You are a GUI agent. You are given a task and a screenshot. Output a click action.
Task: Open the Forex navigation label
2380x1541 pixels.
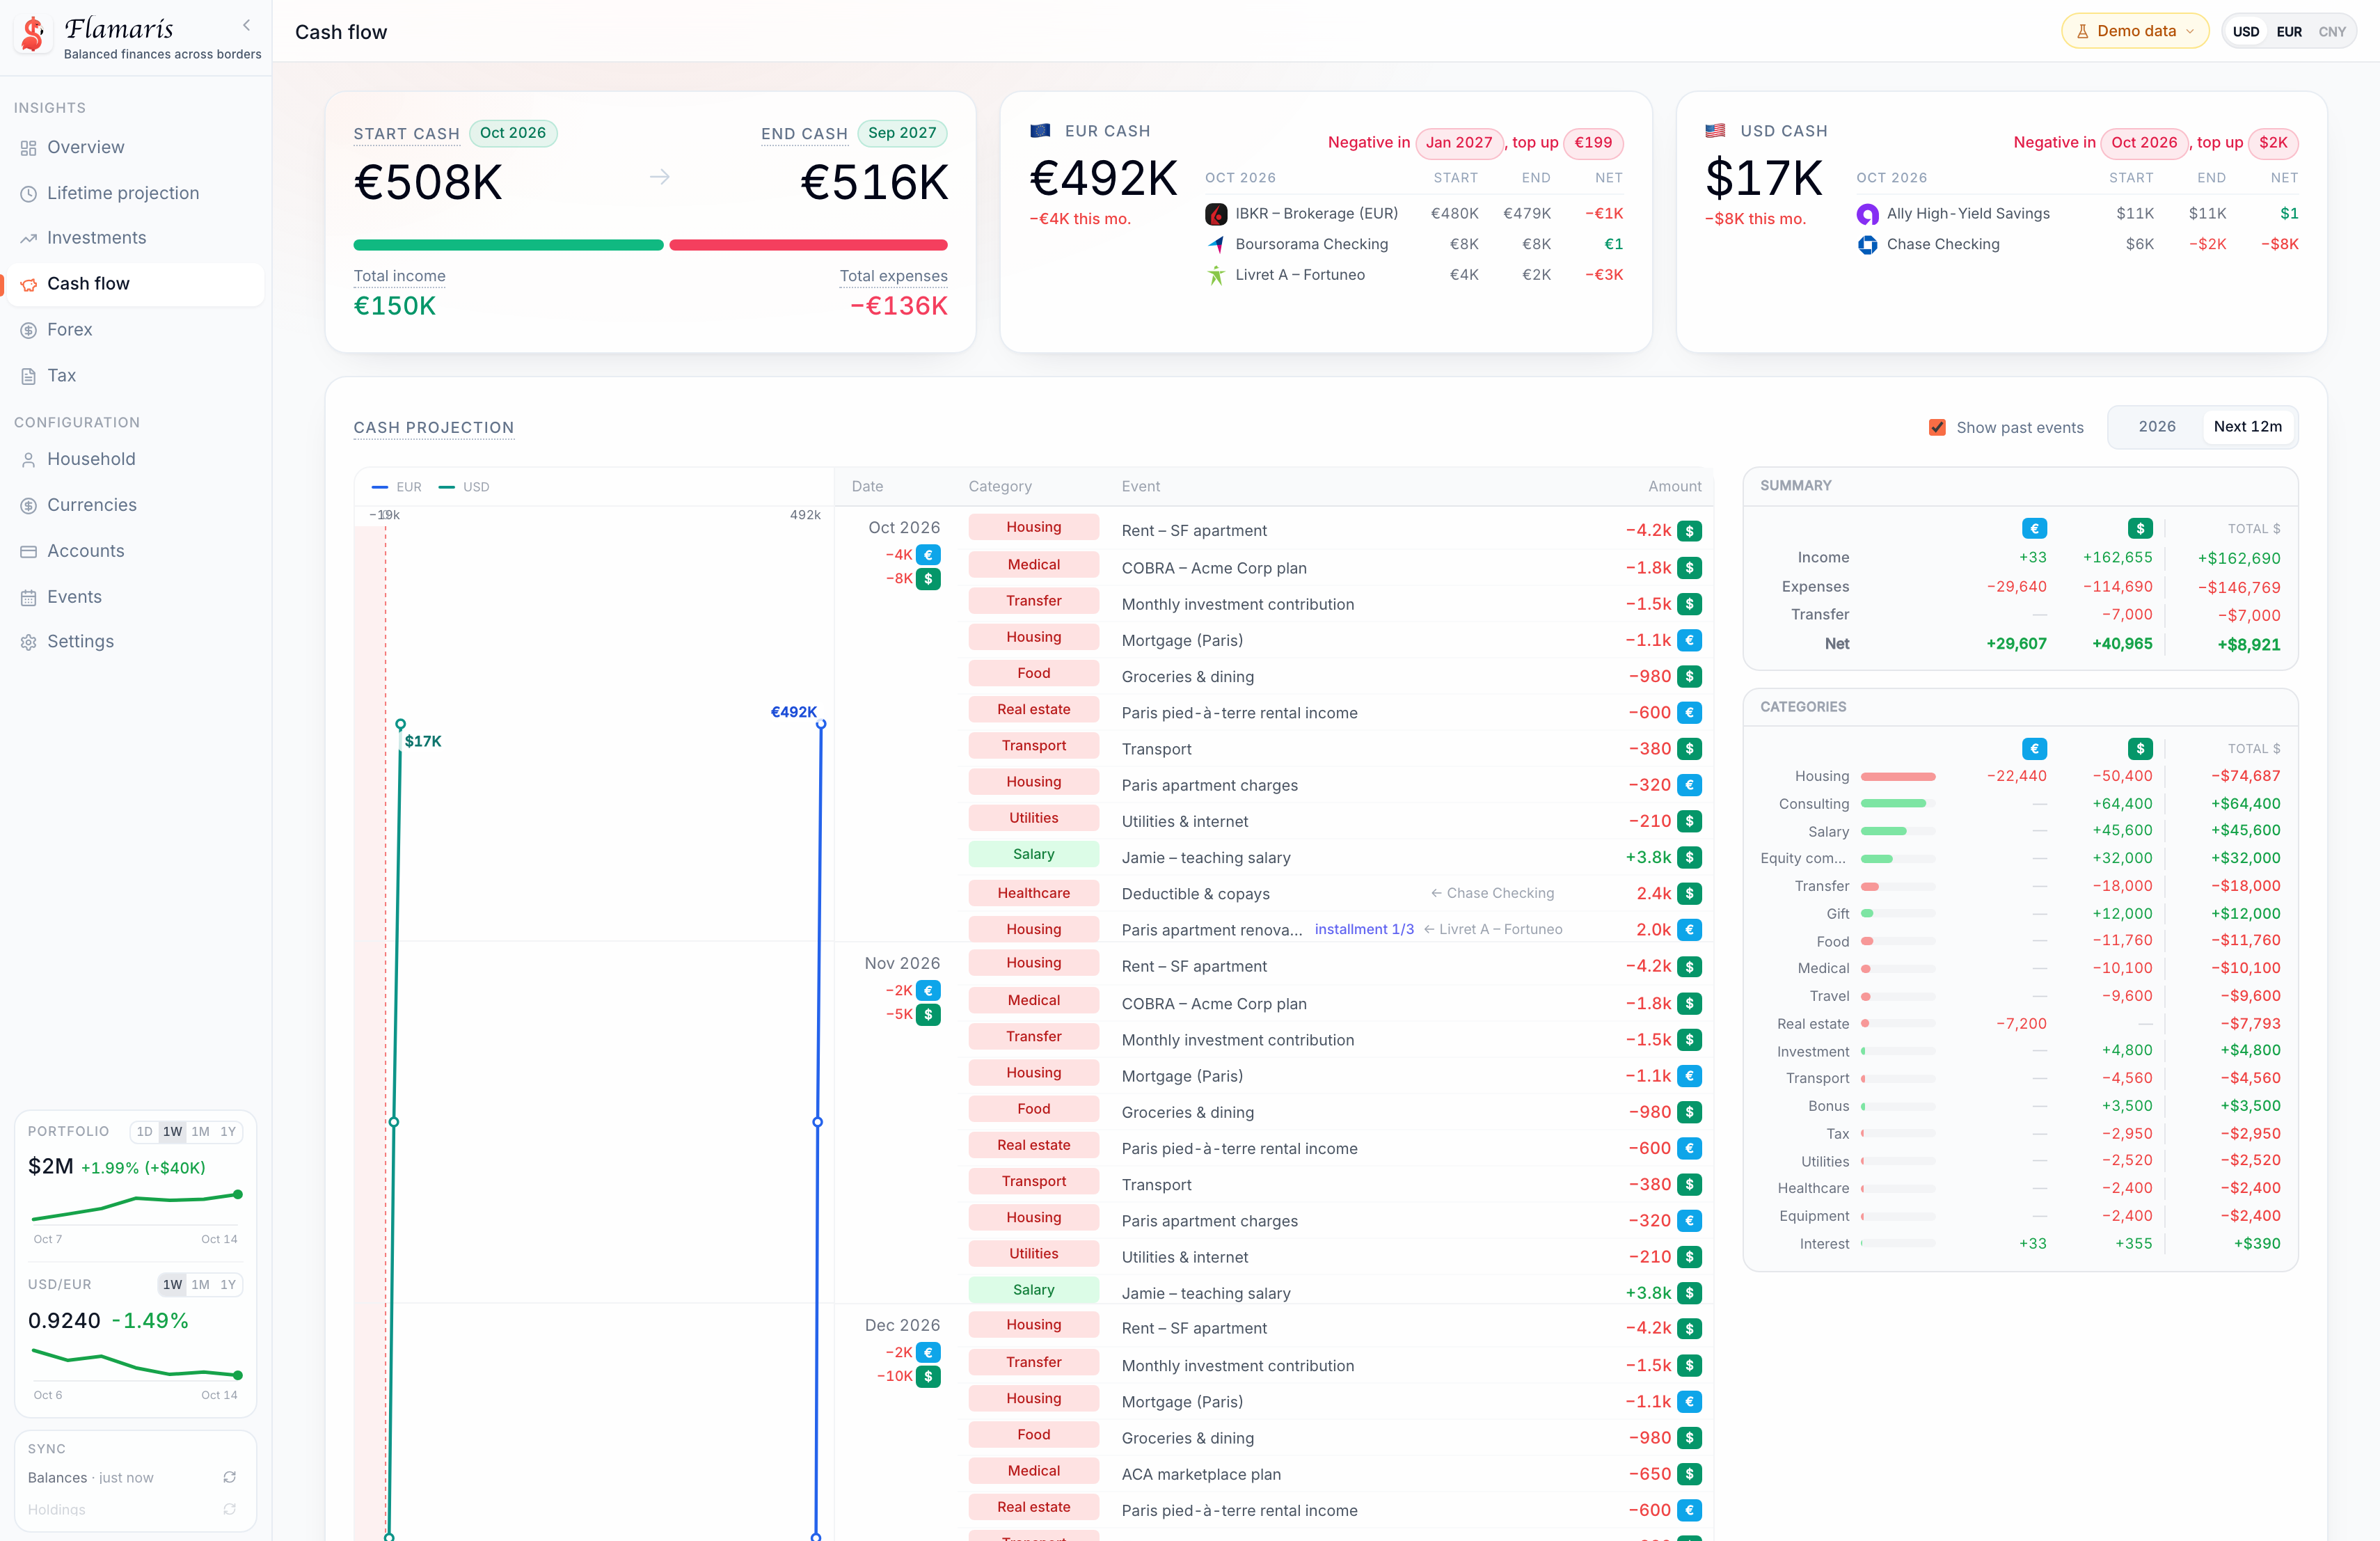click(x=70, y=330)
